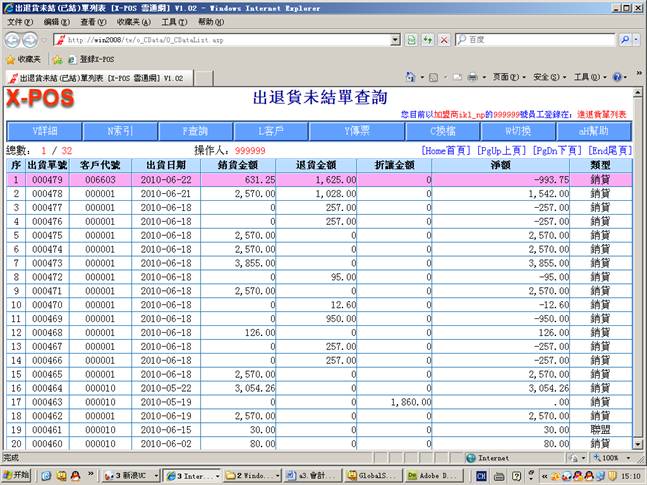Click the F查詢 query button
Viewport: 647px width, 485px height.
[195, 131]
